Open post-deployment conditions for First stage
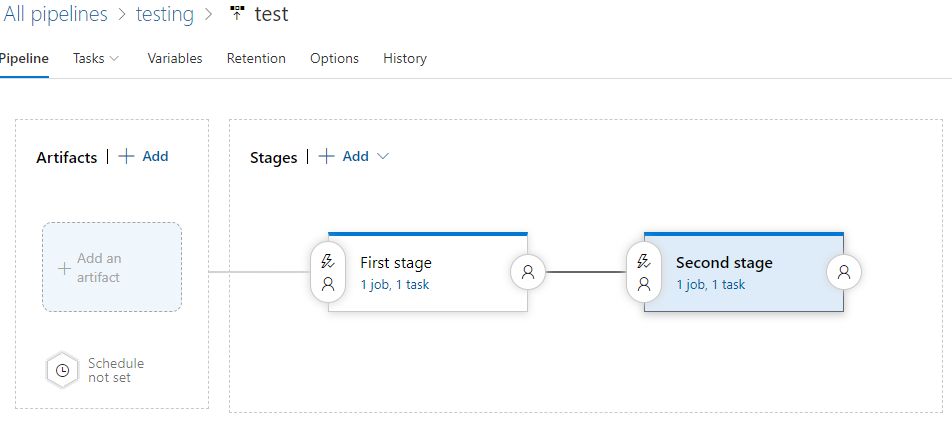Viewport: 952px width, 421px height. (528, 271)
